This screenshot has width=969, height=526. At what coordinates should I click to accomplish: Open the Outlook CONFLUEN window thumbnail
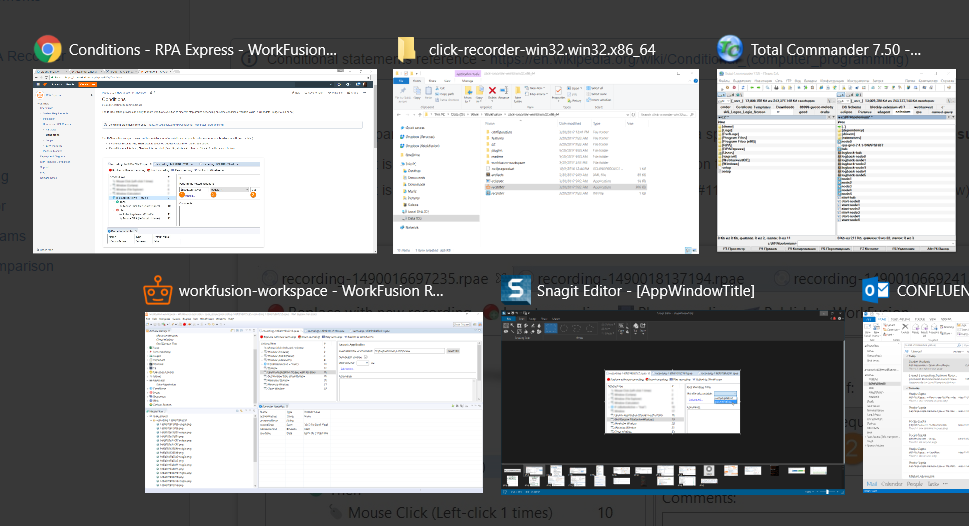pyautogui.click(x=916, y=402)
